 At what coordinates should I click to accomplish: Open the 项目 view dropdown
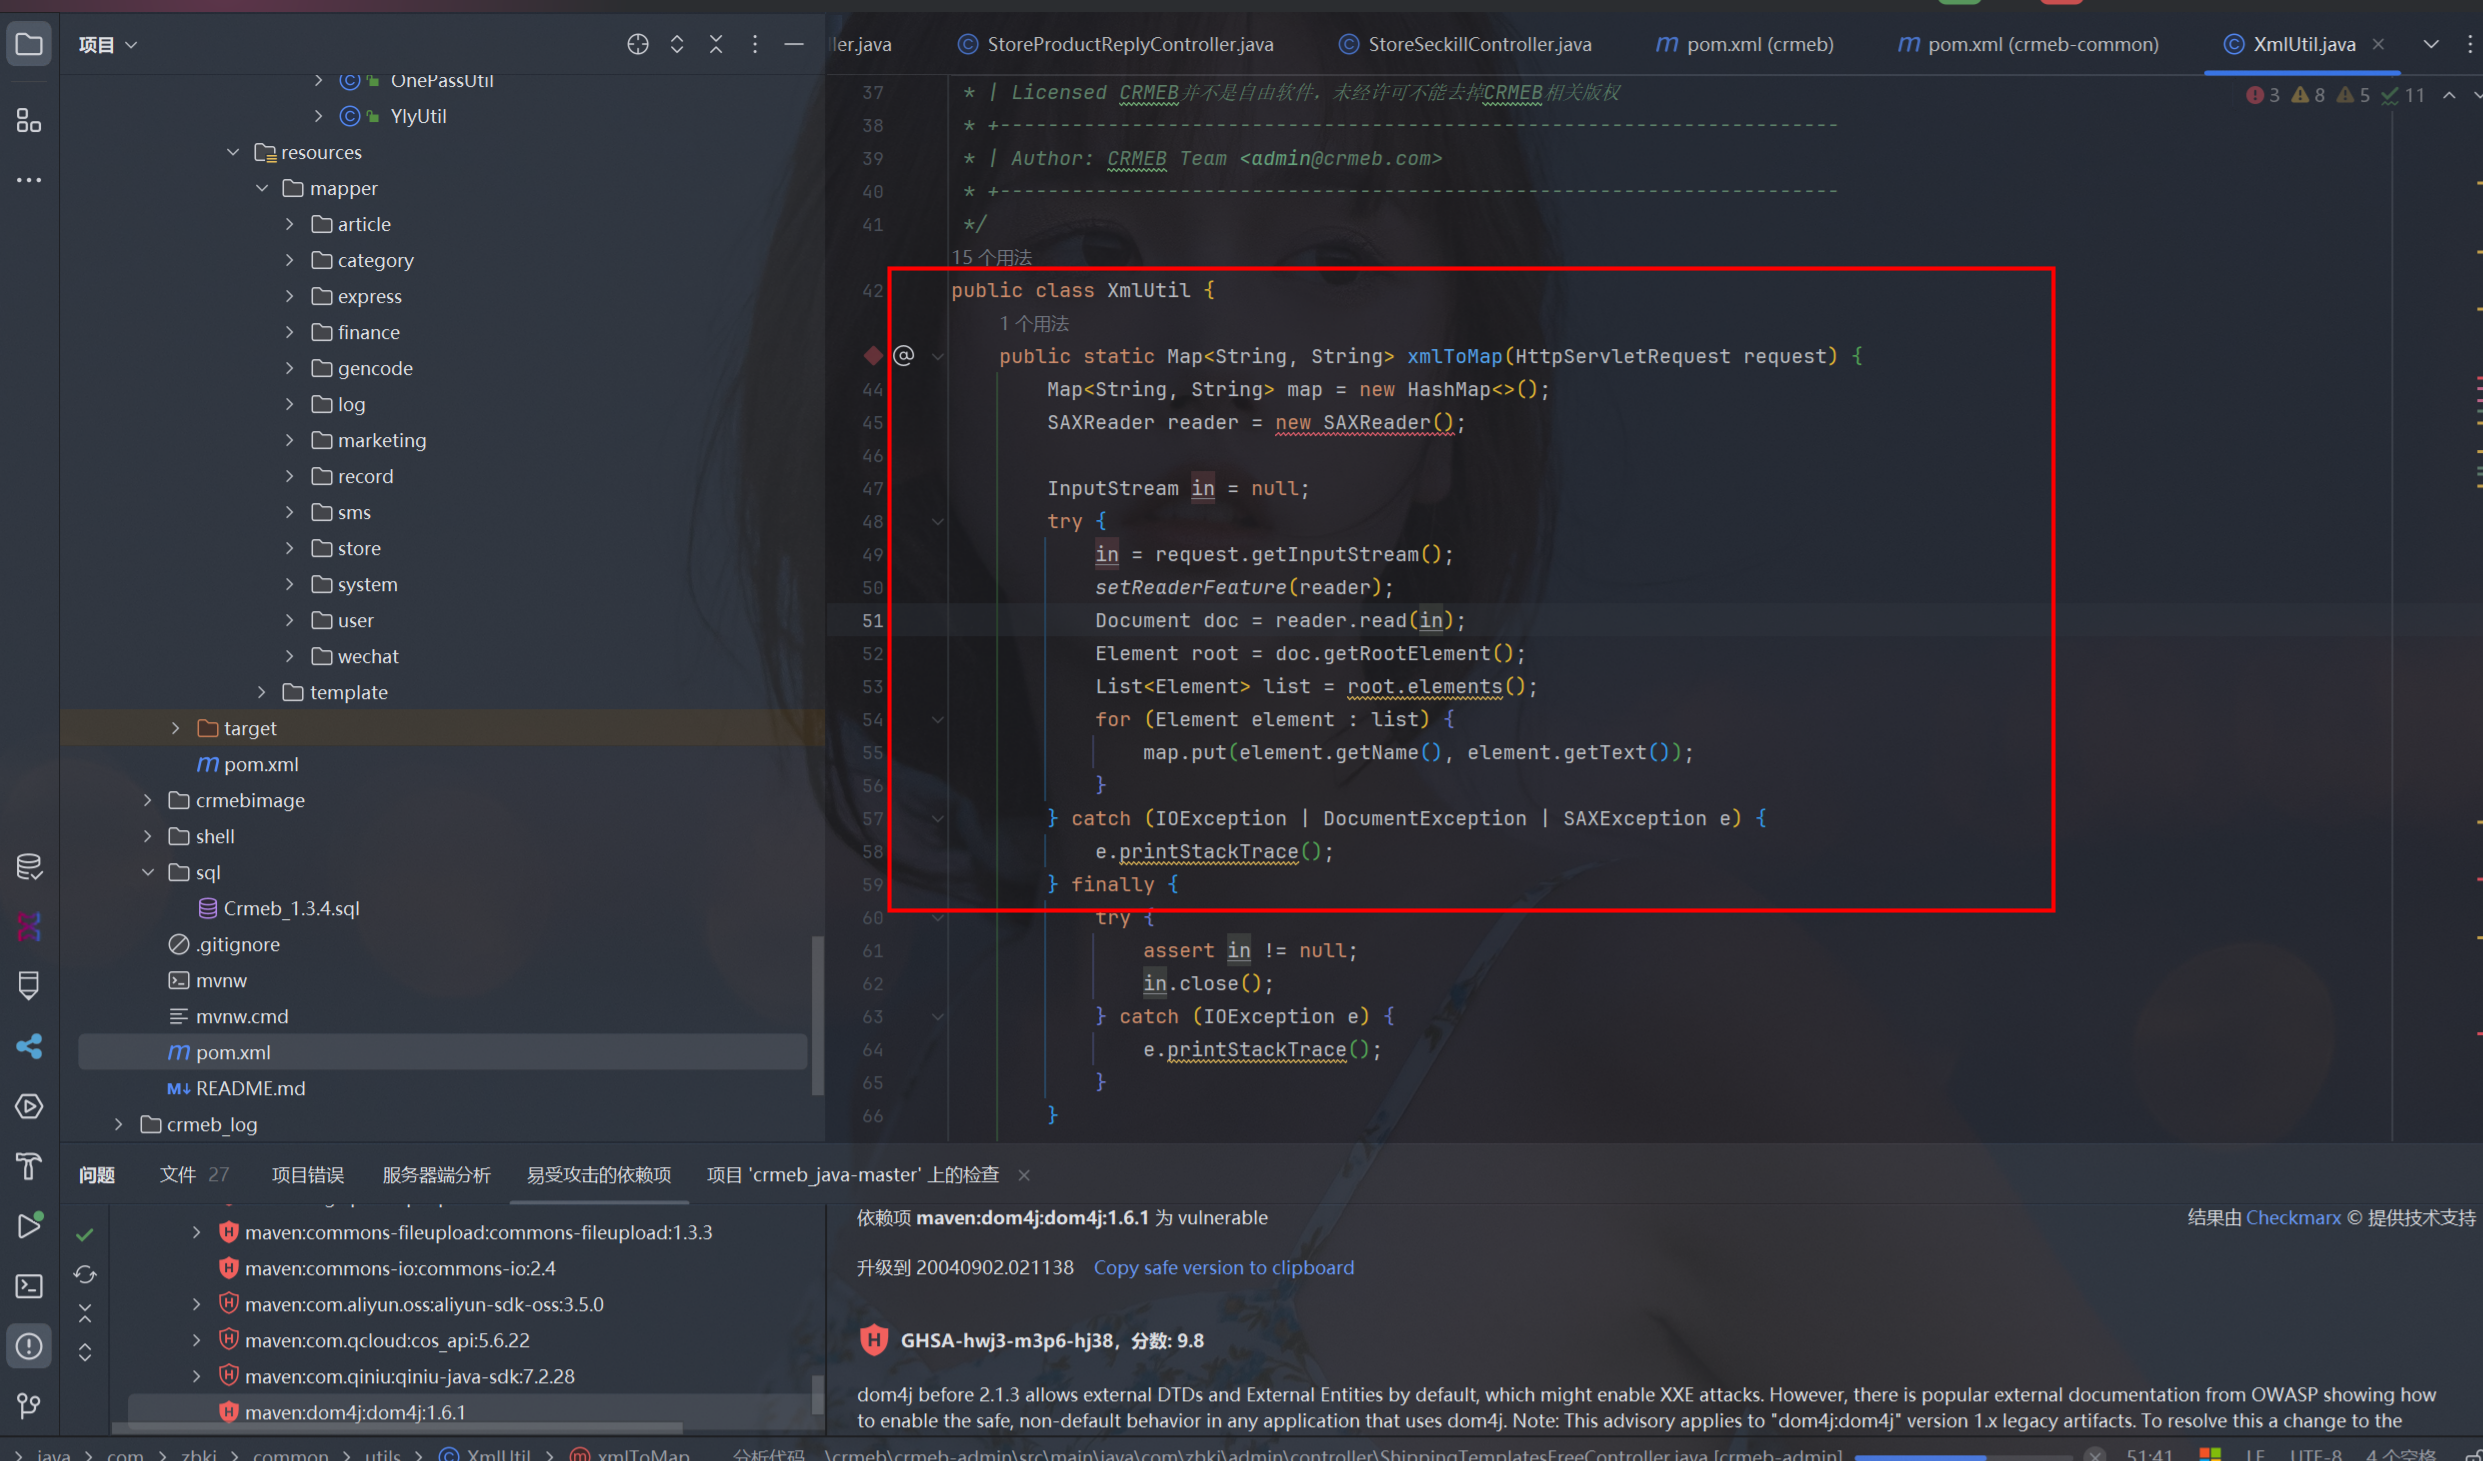point(108,44)
